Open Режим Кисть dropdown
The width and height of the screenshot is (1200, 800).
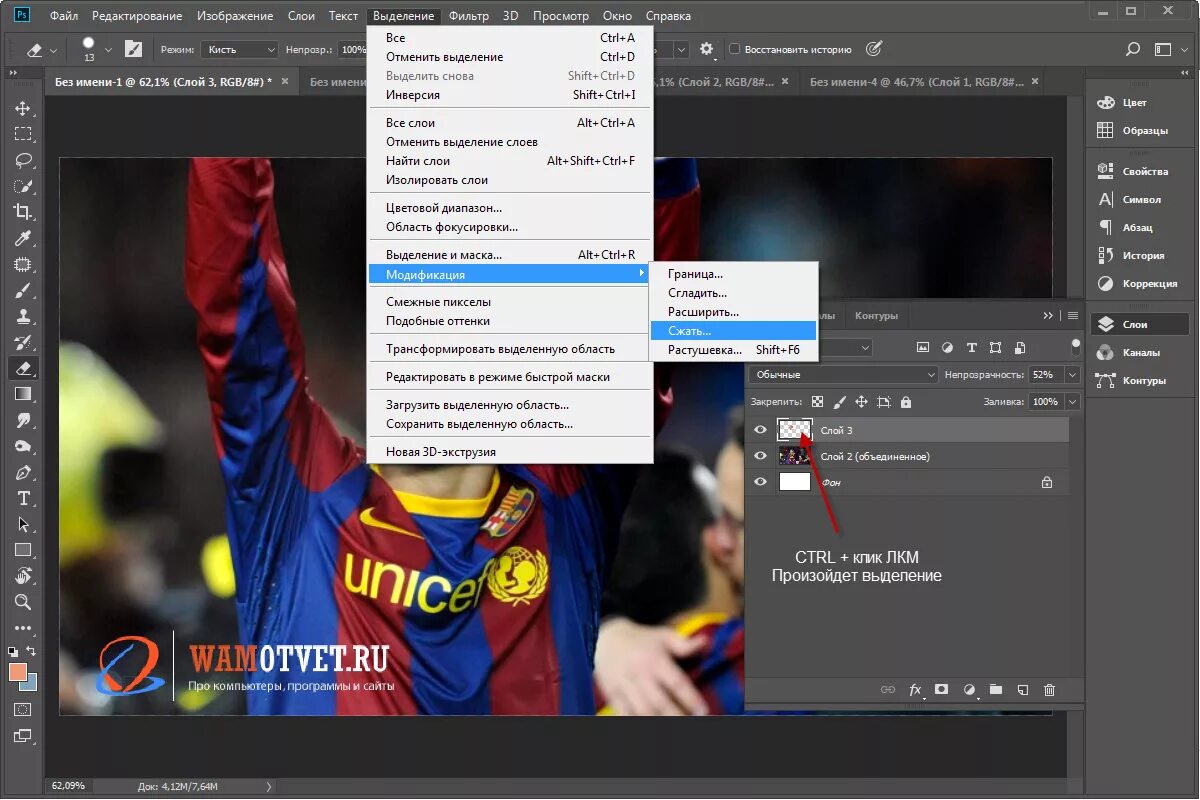[x=240, y=49]
